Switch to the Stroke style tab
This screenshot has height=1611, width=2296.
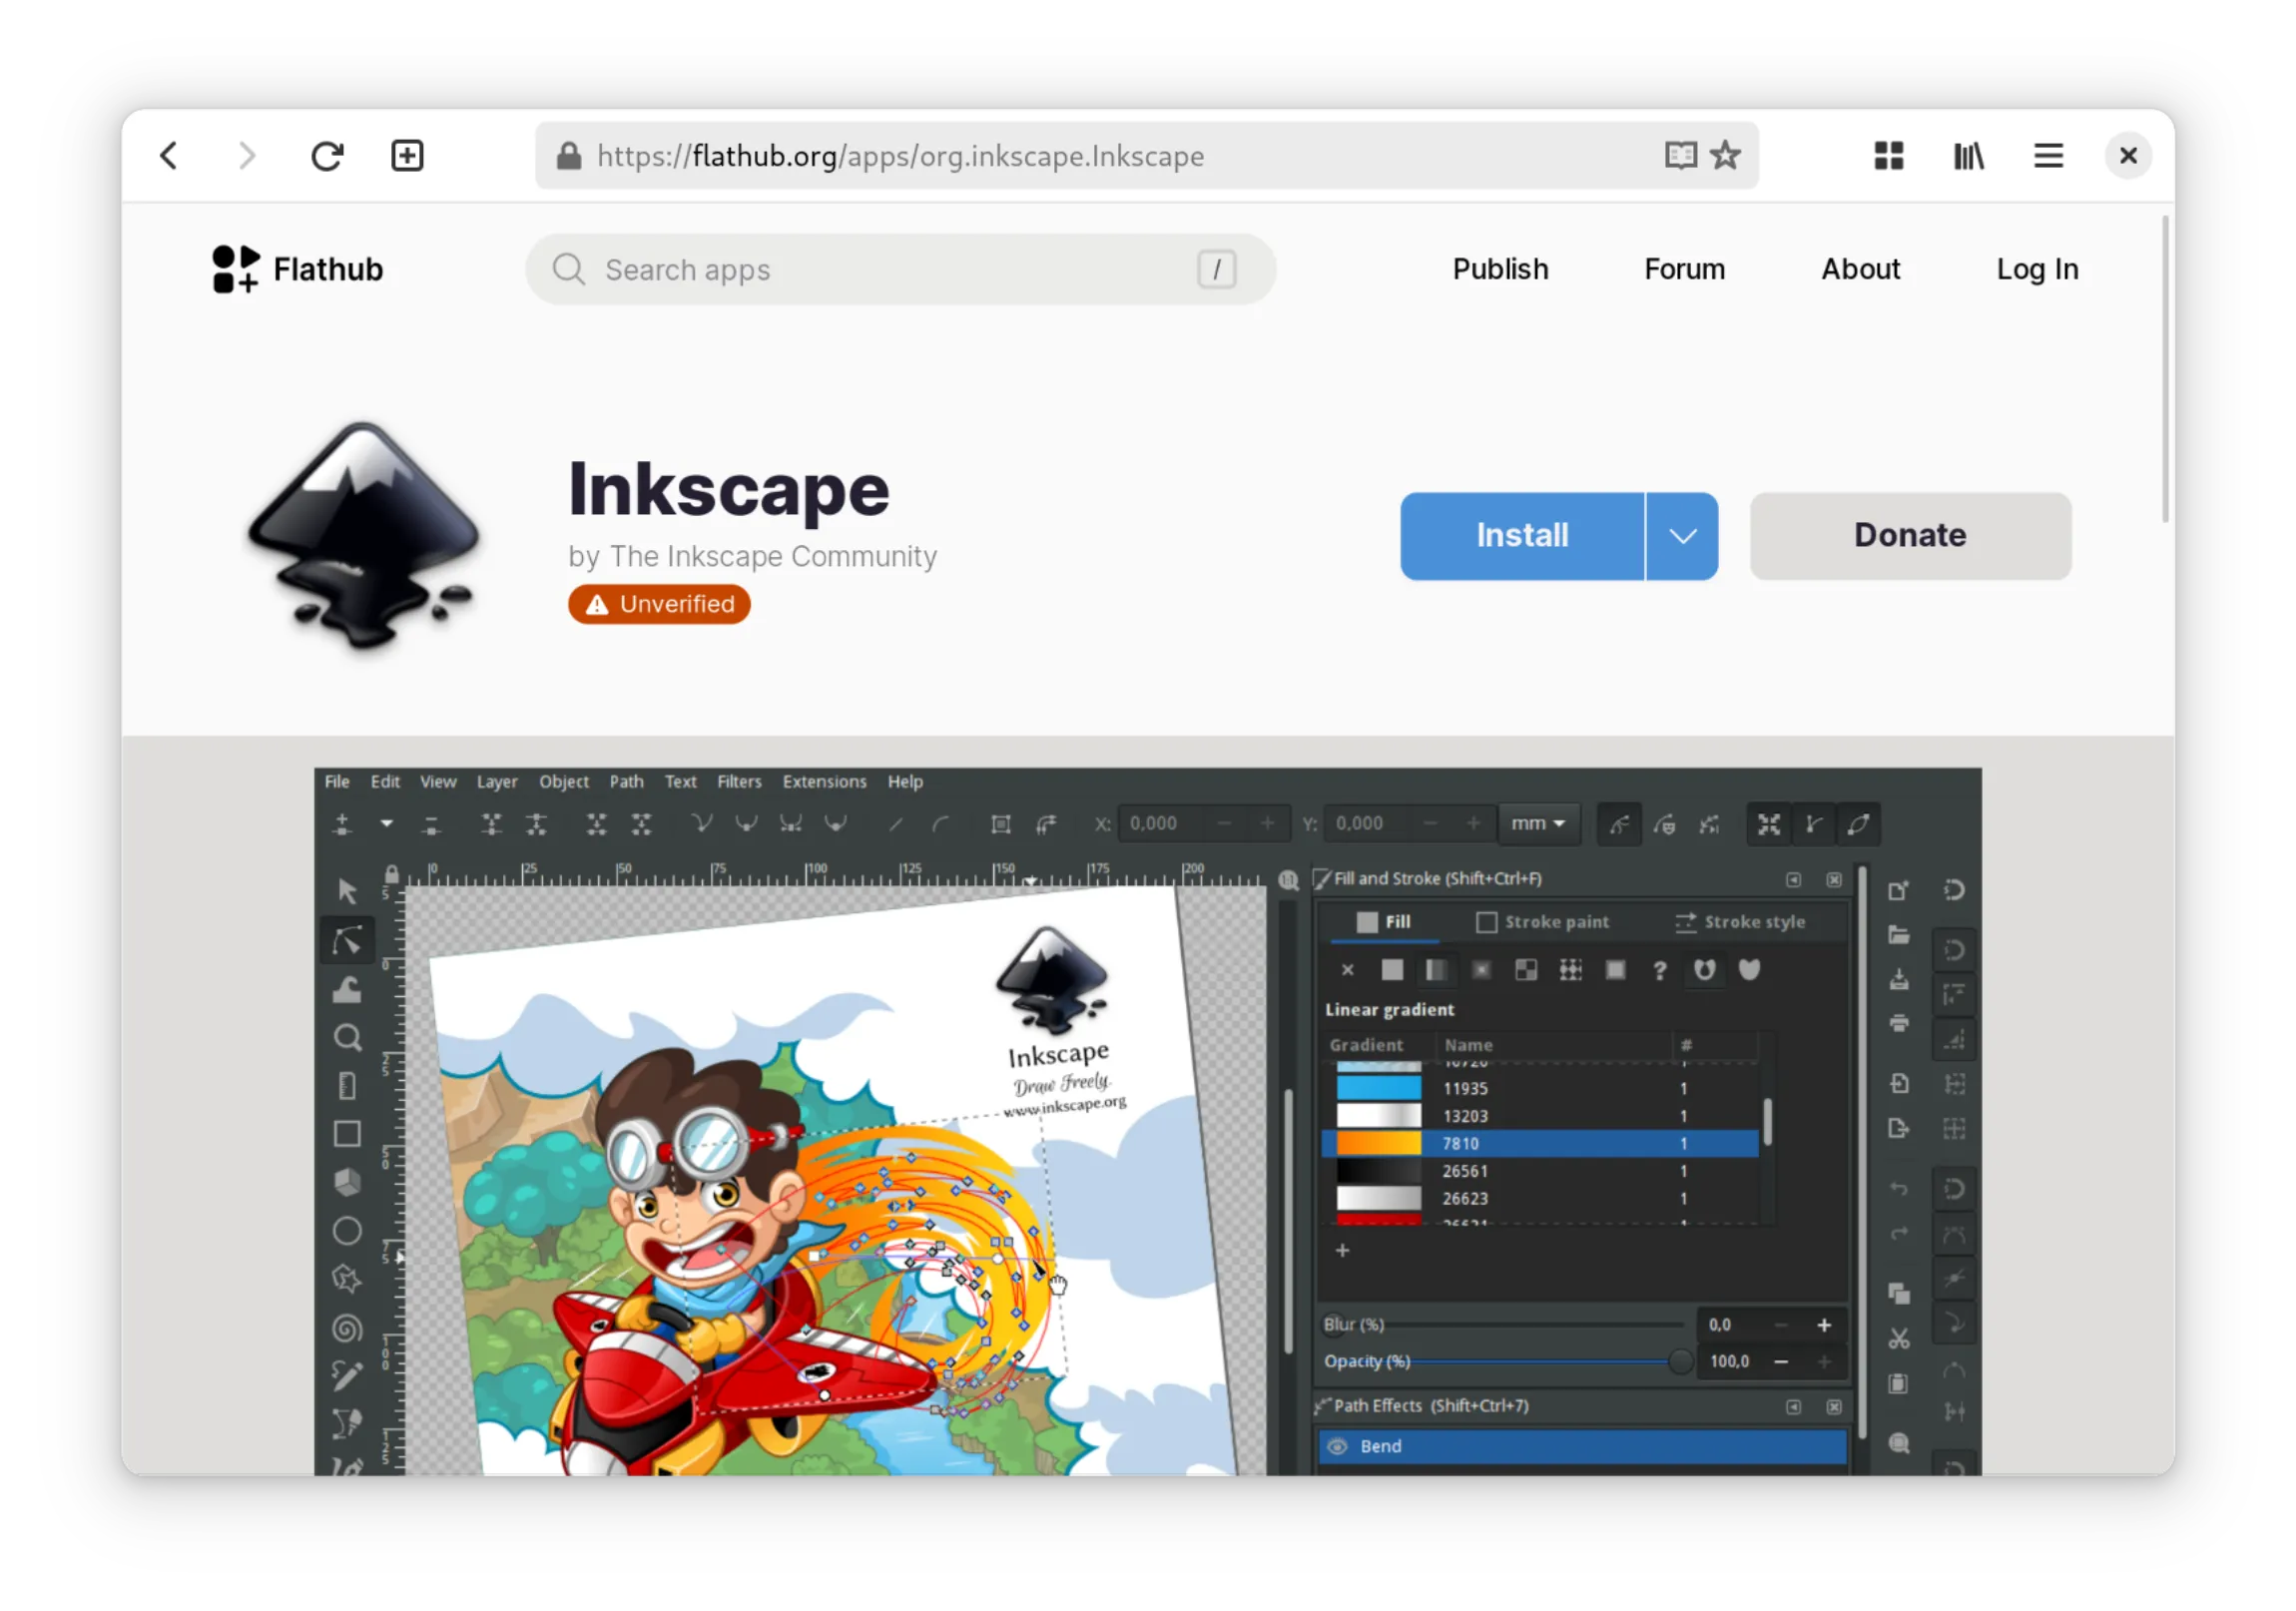[1740, 923]
